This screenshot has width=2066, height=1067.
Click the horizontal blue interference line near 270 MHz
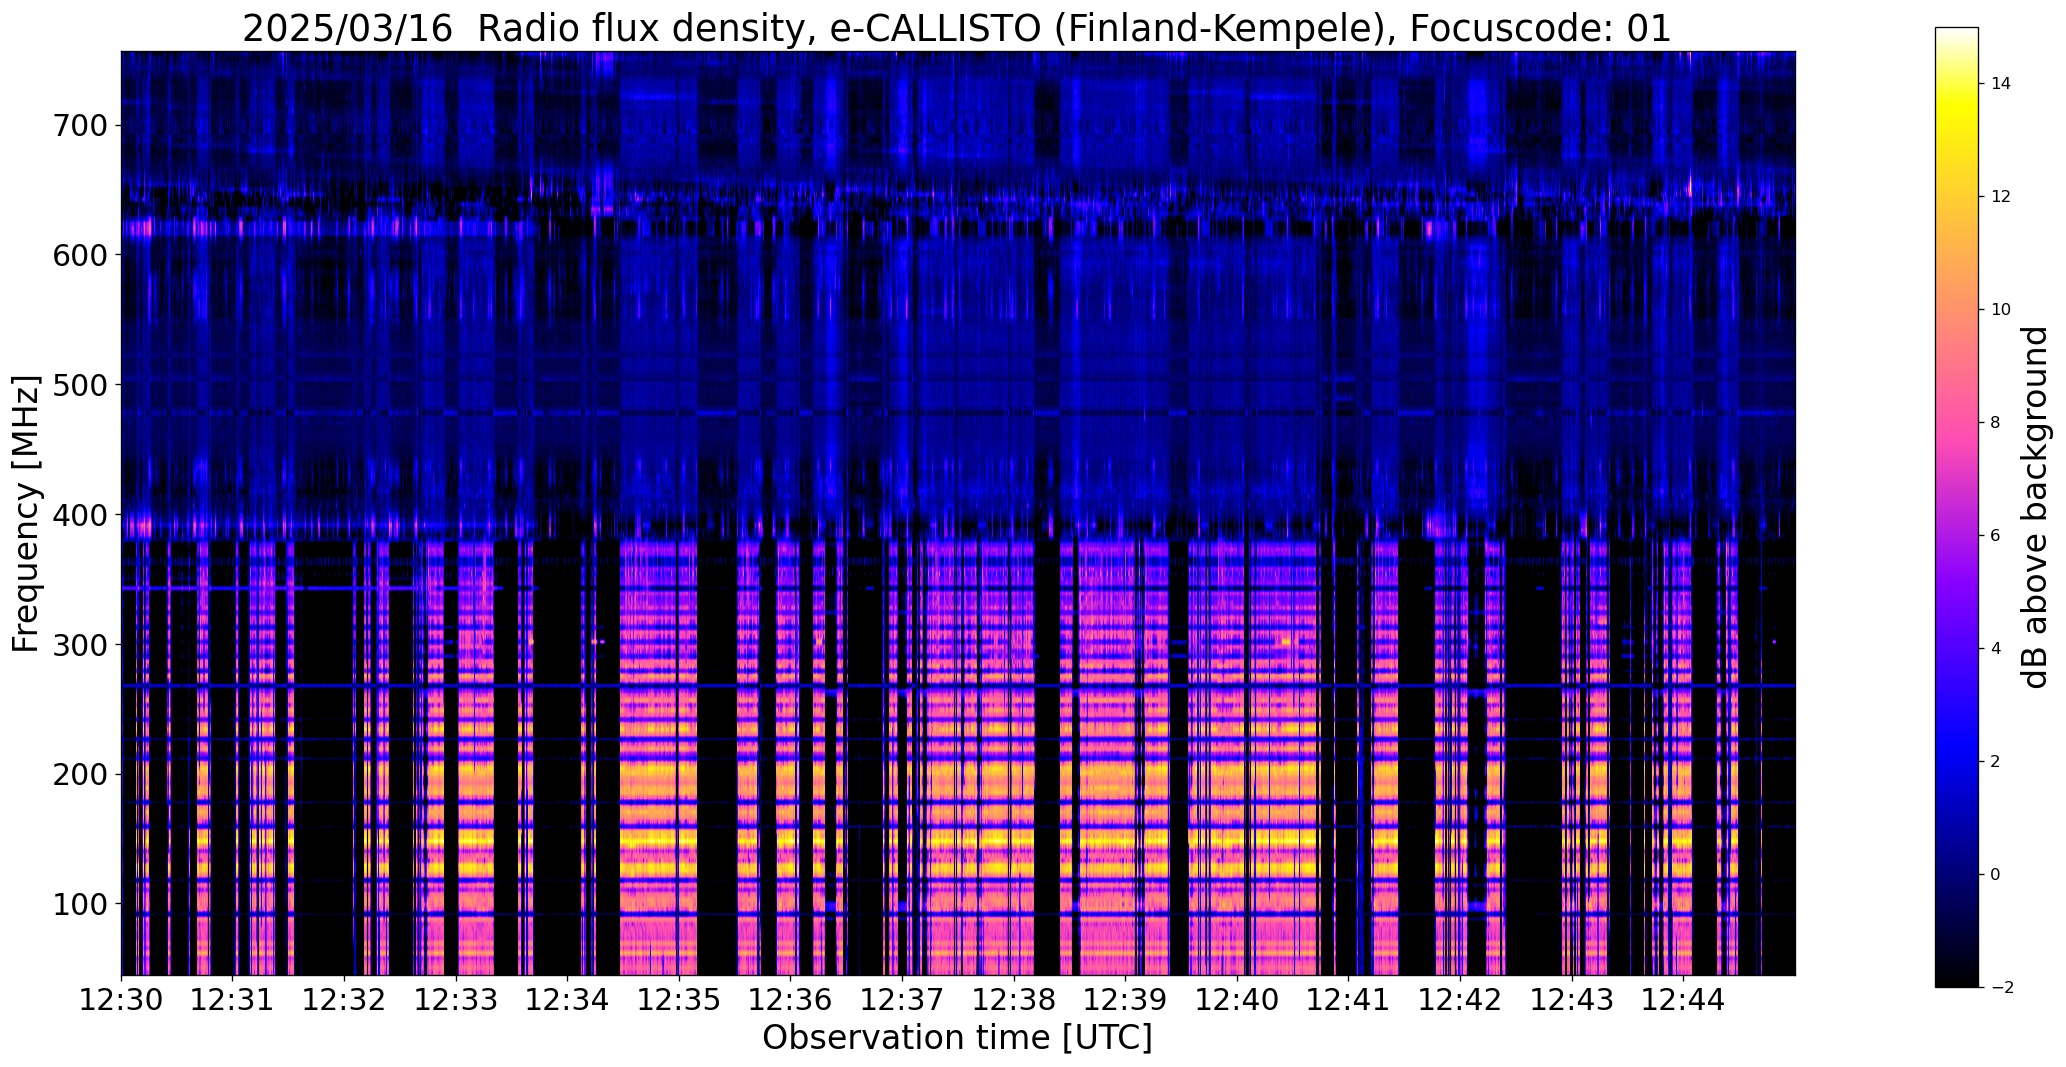pyautogui.click(x=958, y=686)
